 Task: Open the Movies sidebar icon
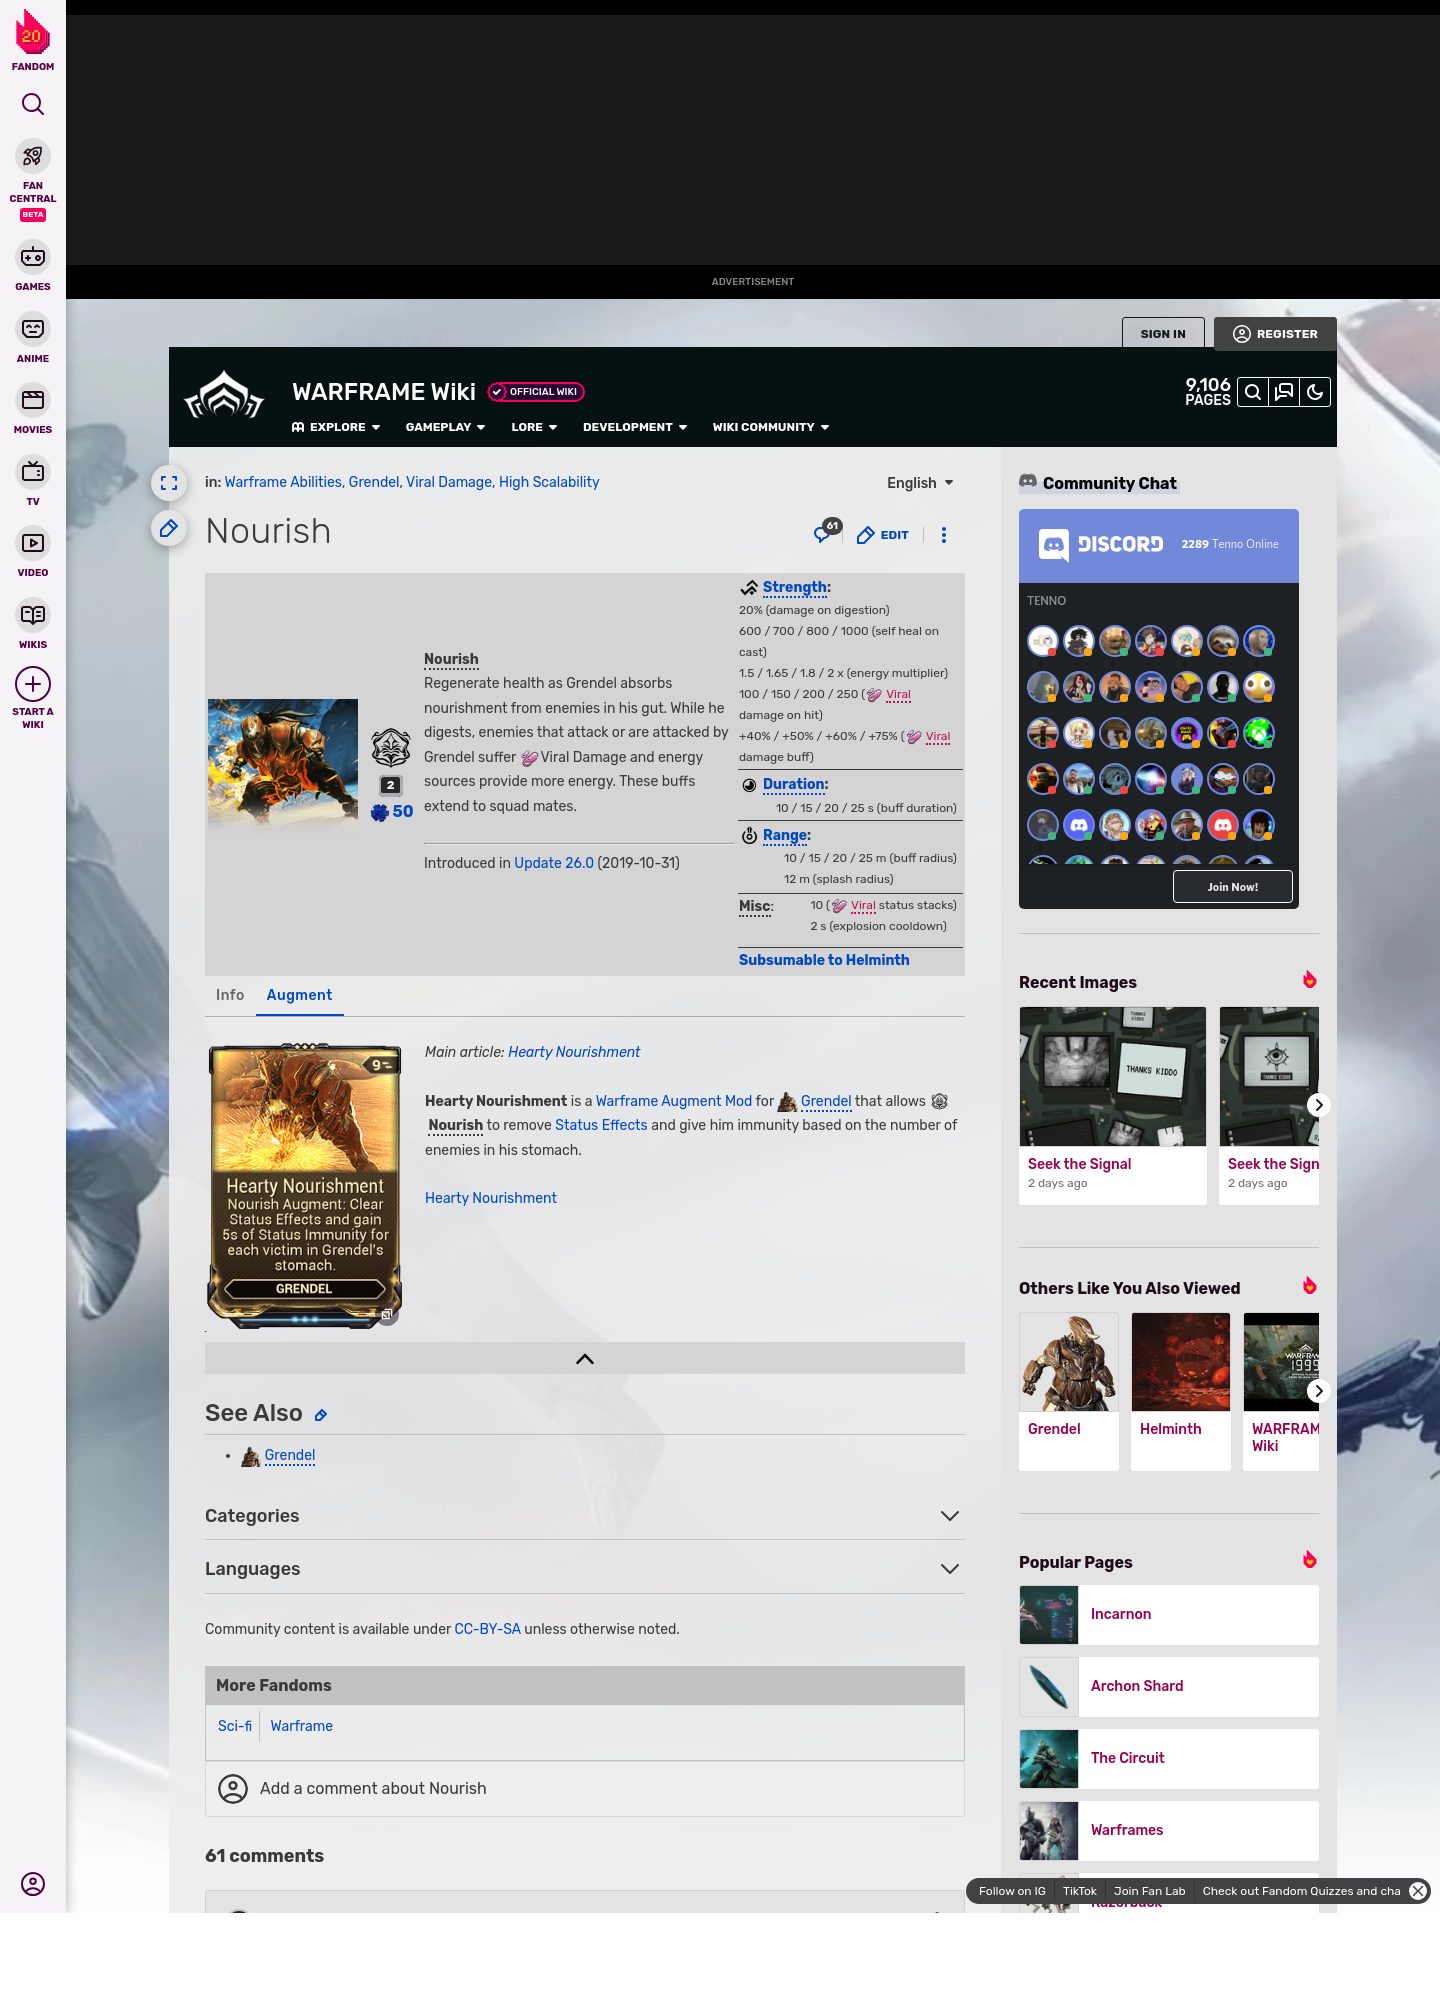coord(33,400)
